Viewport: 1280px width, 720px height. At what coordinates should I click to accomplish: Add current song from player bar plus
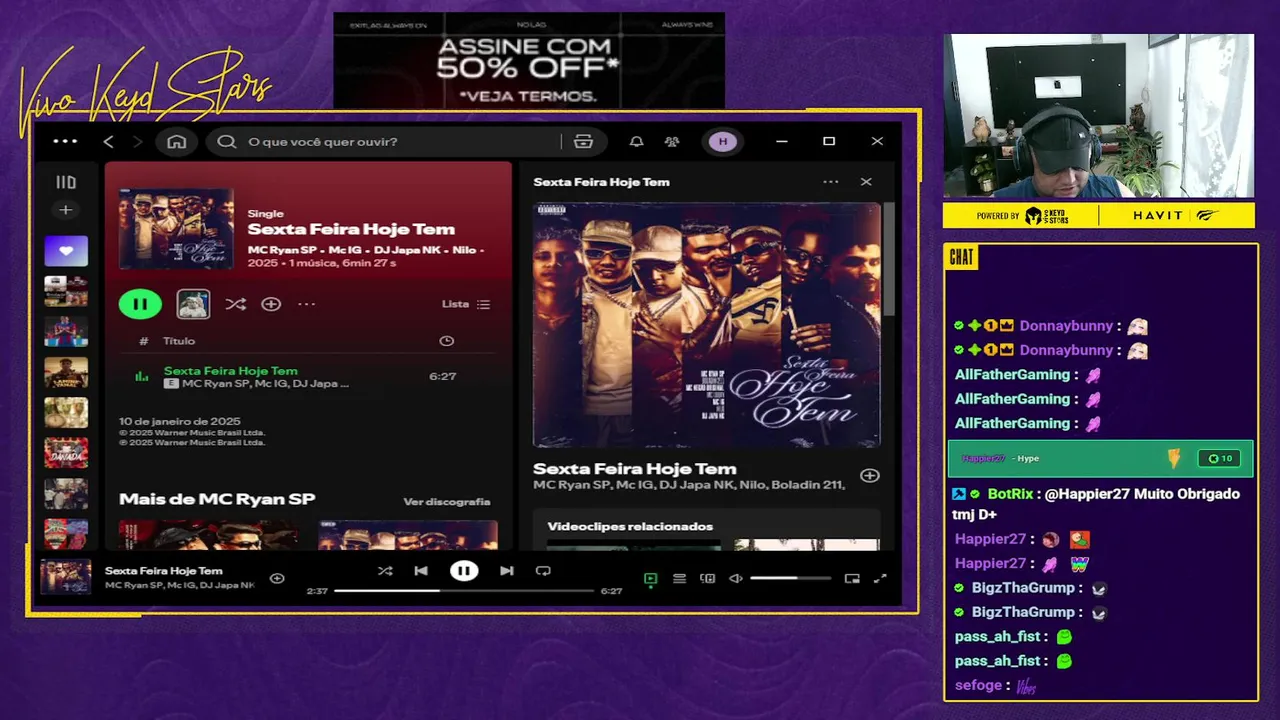coord(277,578)
